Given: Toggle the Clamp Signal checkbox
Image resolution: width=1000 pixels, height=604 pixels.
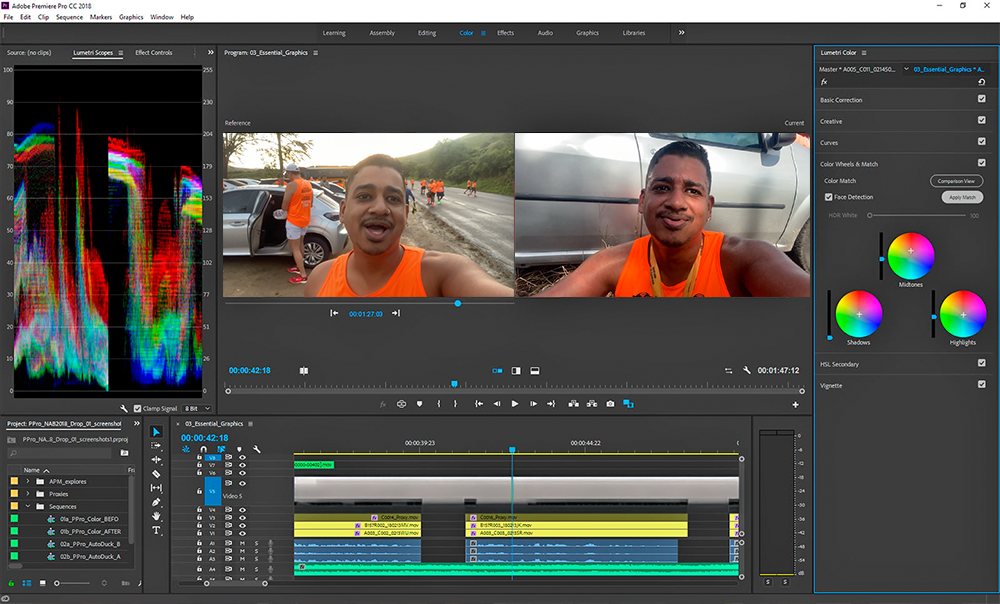Looking at the screenshot, I should click(x=139, y=408).
